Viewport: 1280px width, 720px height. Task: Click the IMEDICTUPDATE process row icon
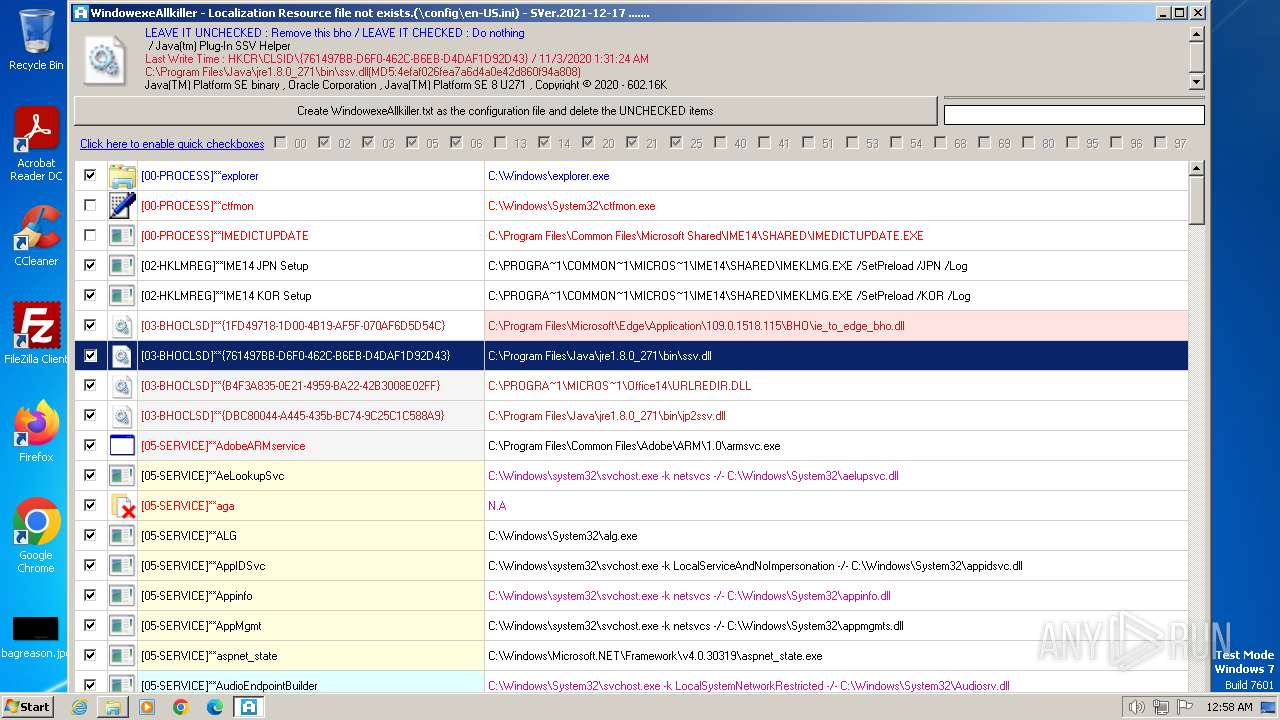point(122,236)
